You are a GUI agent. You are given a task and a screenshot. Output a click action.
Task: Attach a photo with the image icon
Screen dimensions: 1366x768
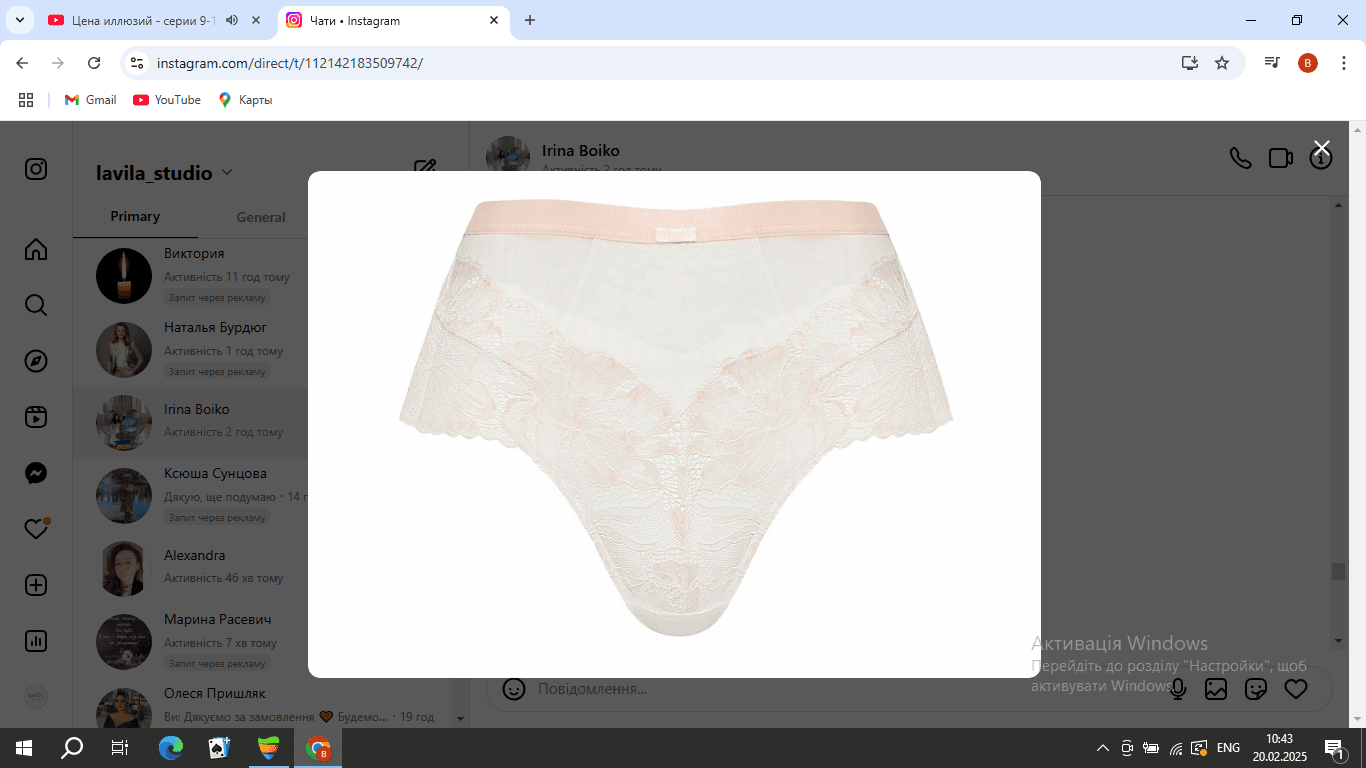coord(1216,689)
